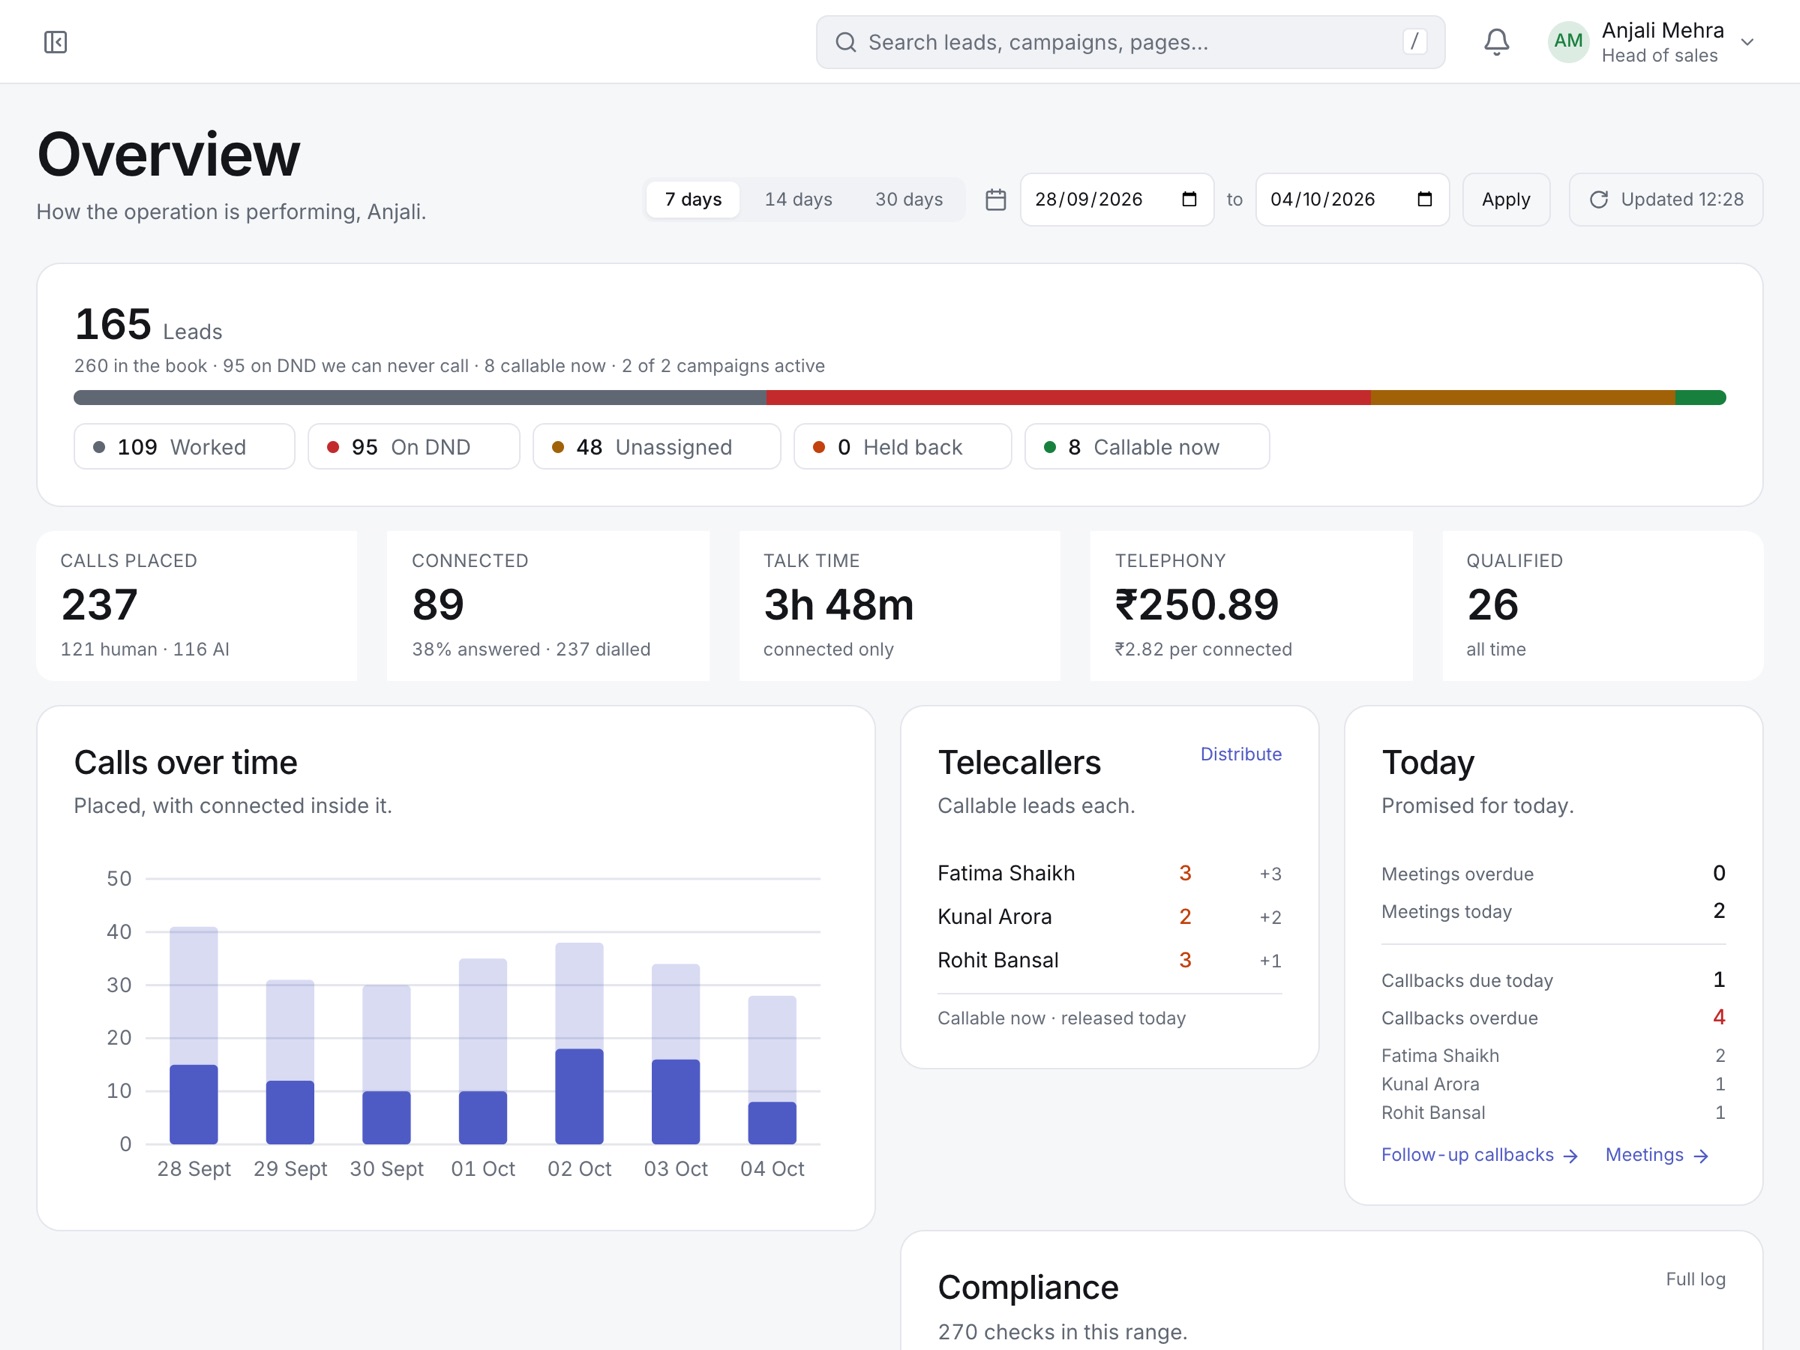Open the start date calendar picker

1189,199
